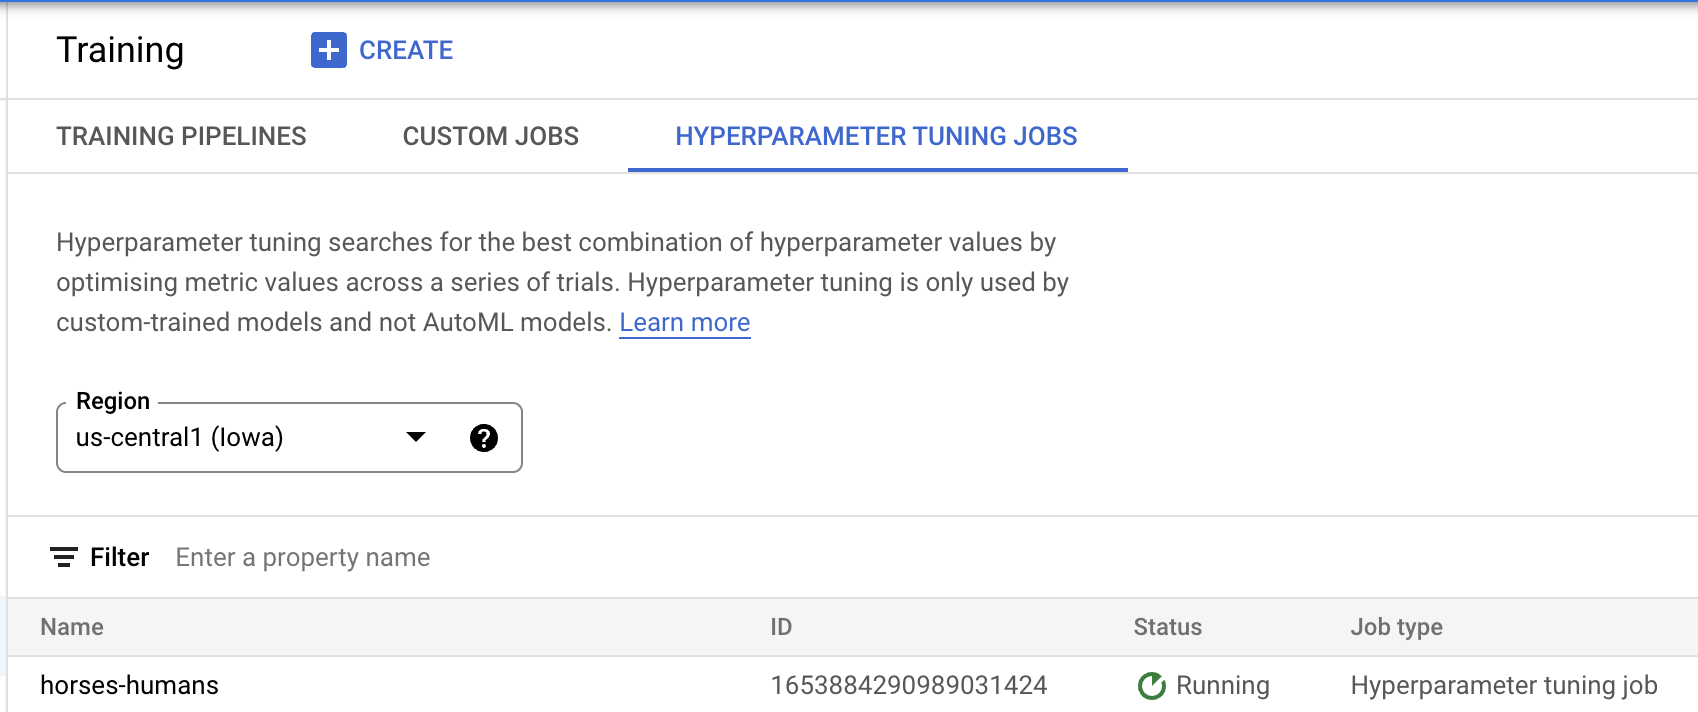Click the ID column header

click(x=781, y=627)
